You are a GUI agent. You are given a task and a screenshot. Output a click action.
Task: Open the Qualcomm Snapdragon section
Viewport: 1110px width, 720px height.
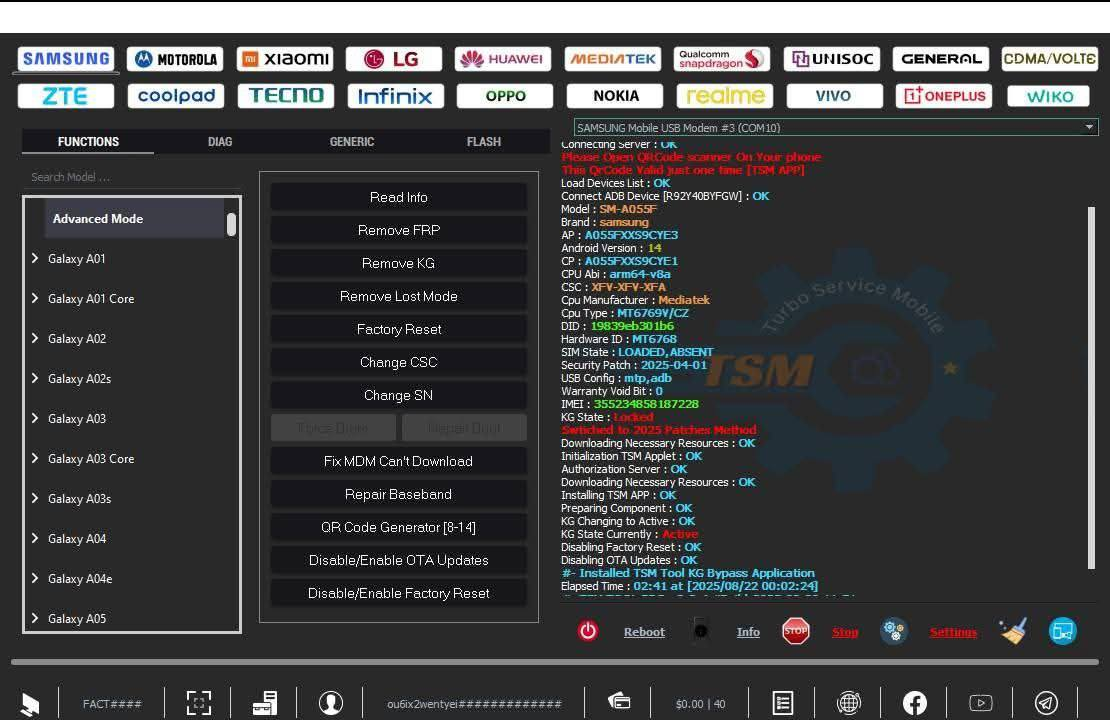tap(723, 59)
